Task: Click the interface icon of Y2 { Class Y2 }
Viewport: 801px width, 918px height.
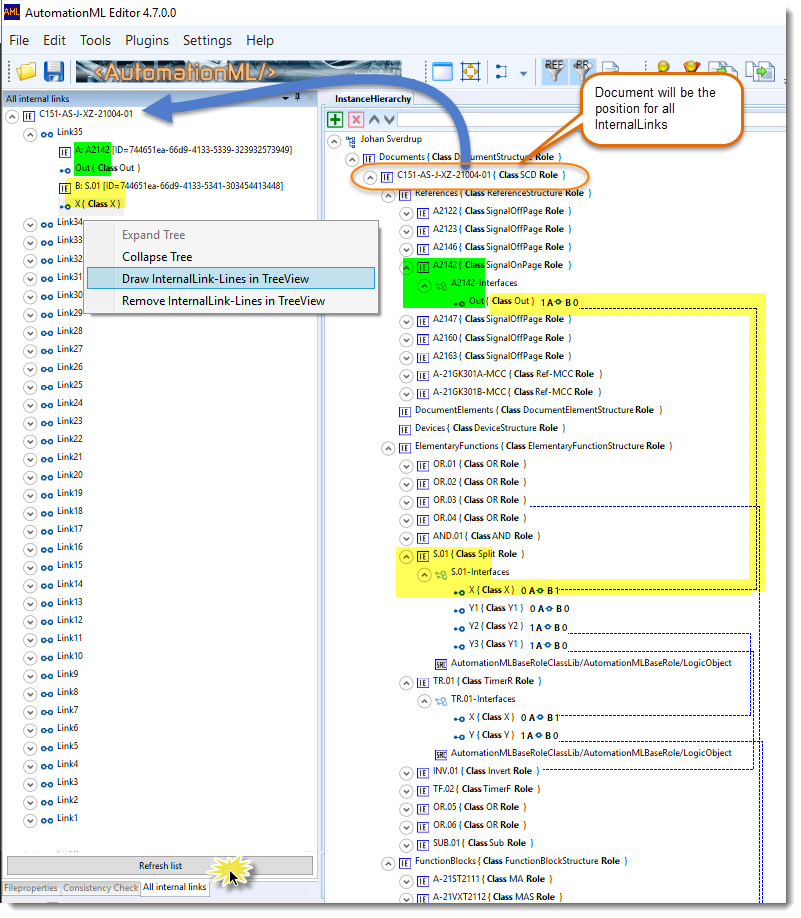Action: (x=459, y=628)
